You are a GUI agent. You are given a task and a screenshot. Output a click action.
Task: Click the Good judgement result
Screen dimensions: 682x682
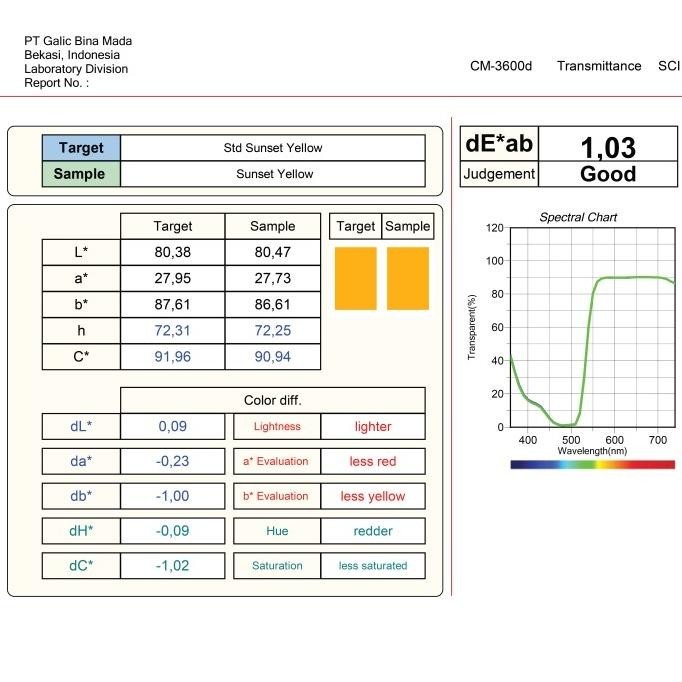coord(608,174)
